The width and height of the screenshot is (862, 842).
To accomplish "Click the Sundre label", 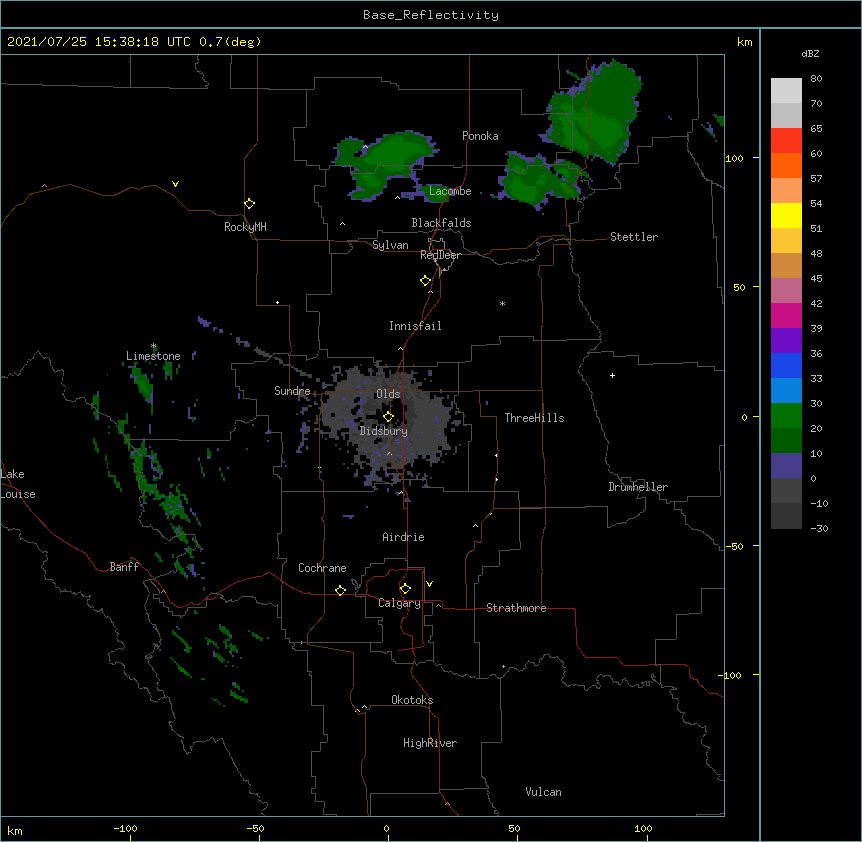I will point(292,391).
